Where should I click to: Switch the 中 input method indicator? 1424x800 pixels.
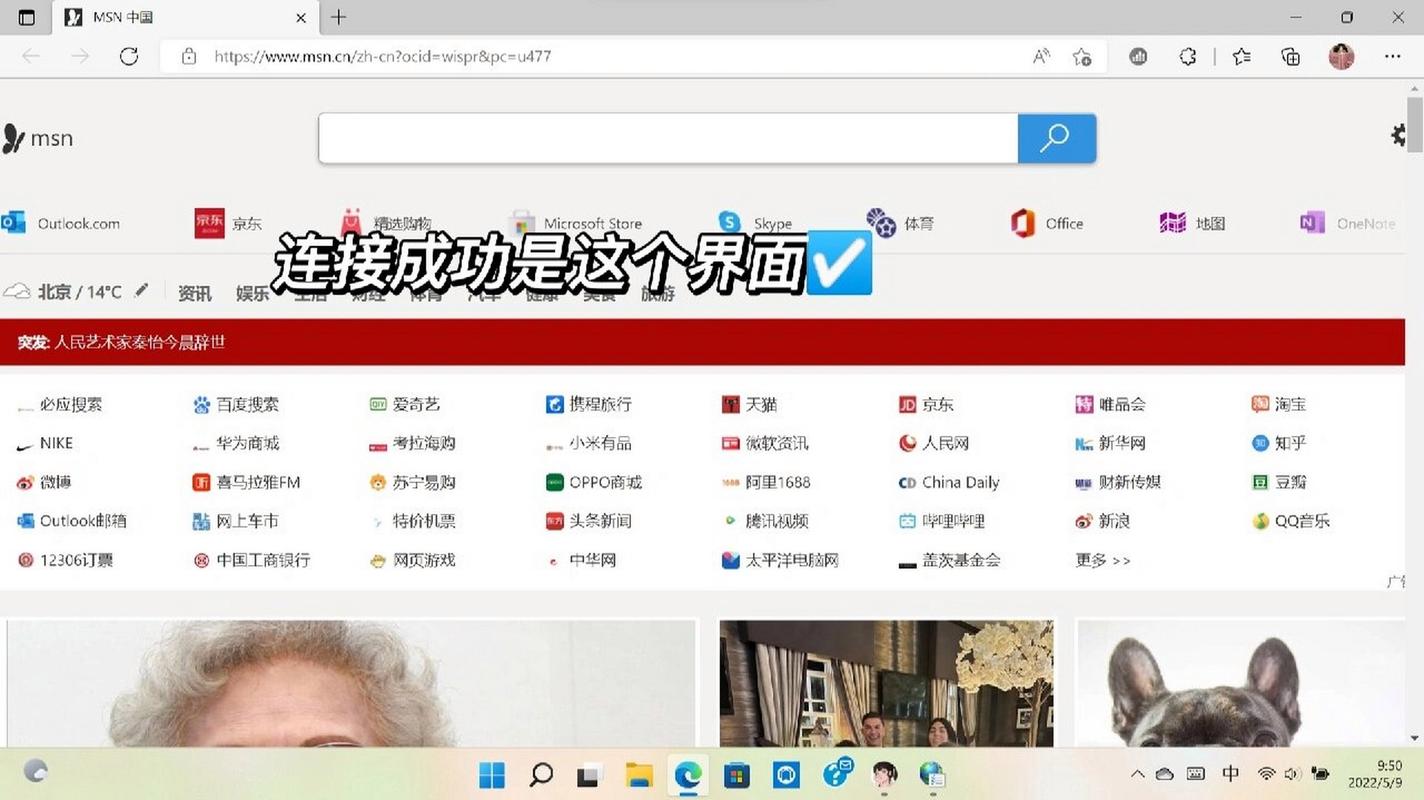1231,774
